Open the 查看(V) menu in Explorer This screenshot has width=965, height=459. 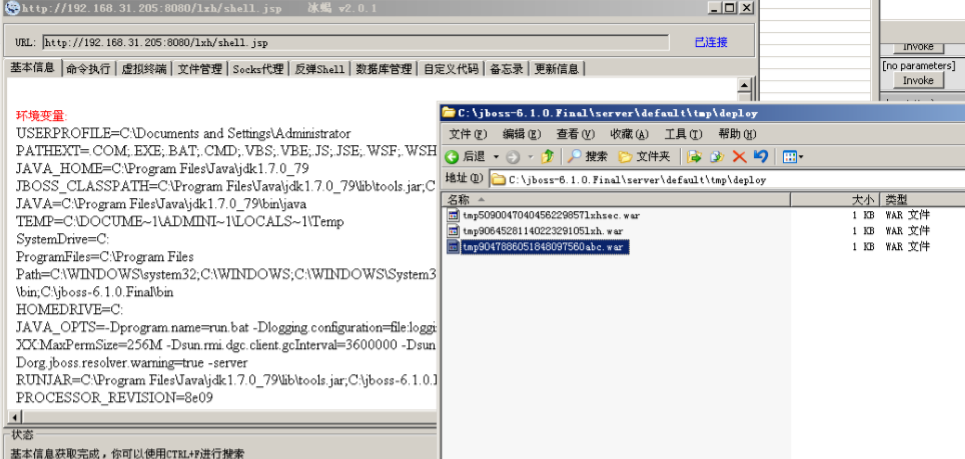[575, 134]
